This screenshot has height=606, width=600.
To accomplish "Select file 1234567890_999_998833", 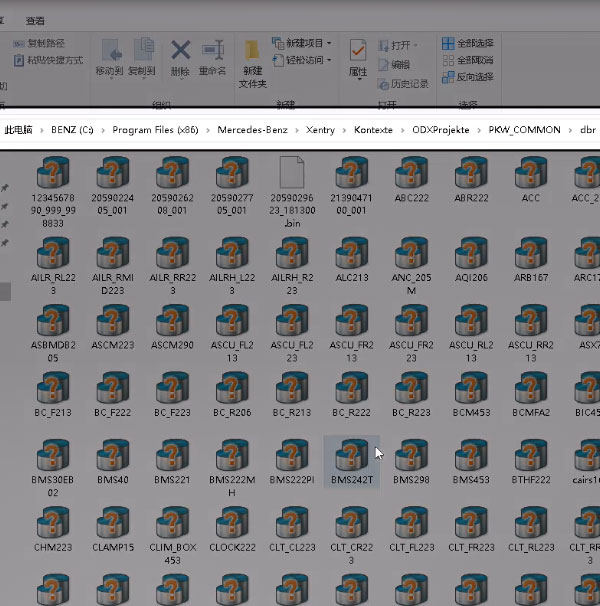I will coord(53,192).
